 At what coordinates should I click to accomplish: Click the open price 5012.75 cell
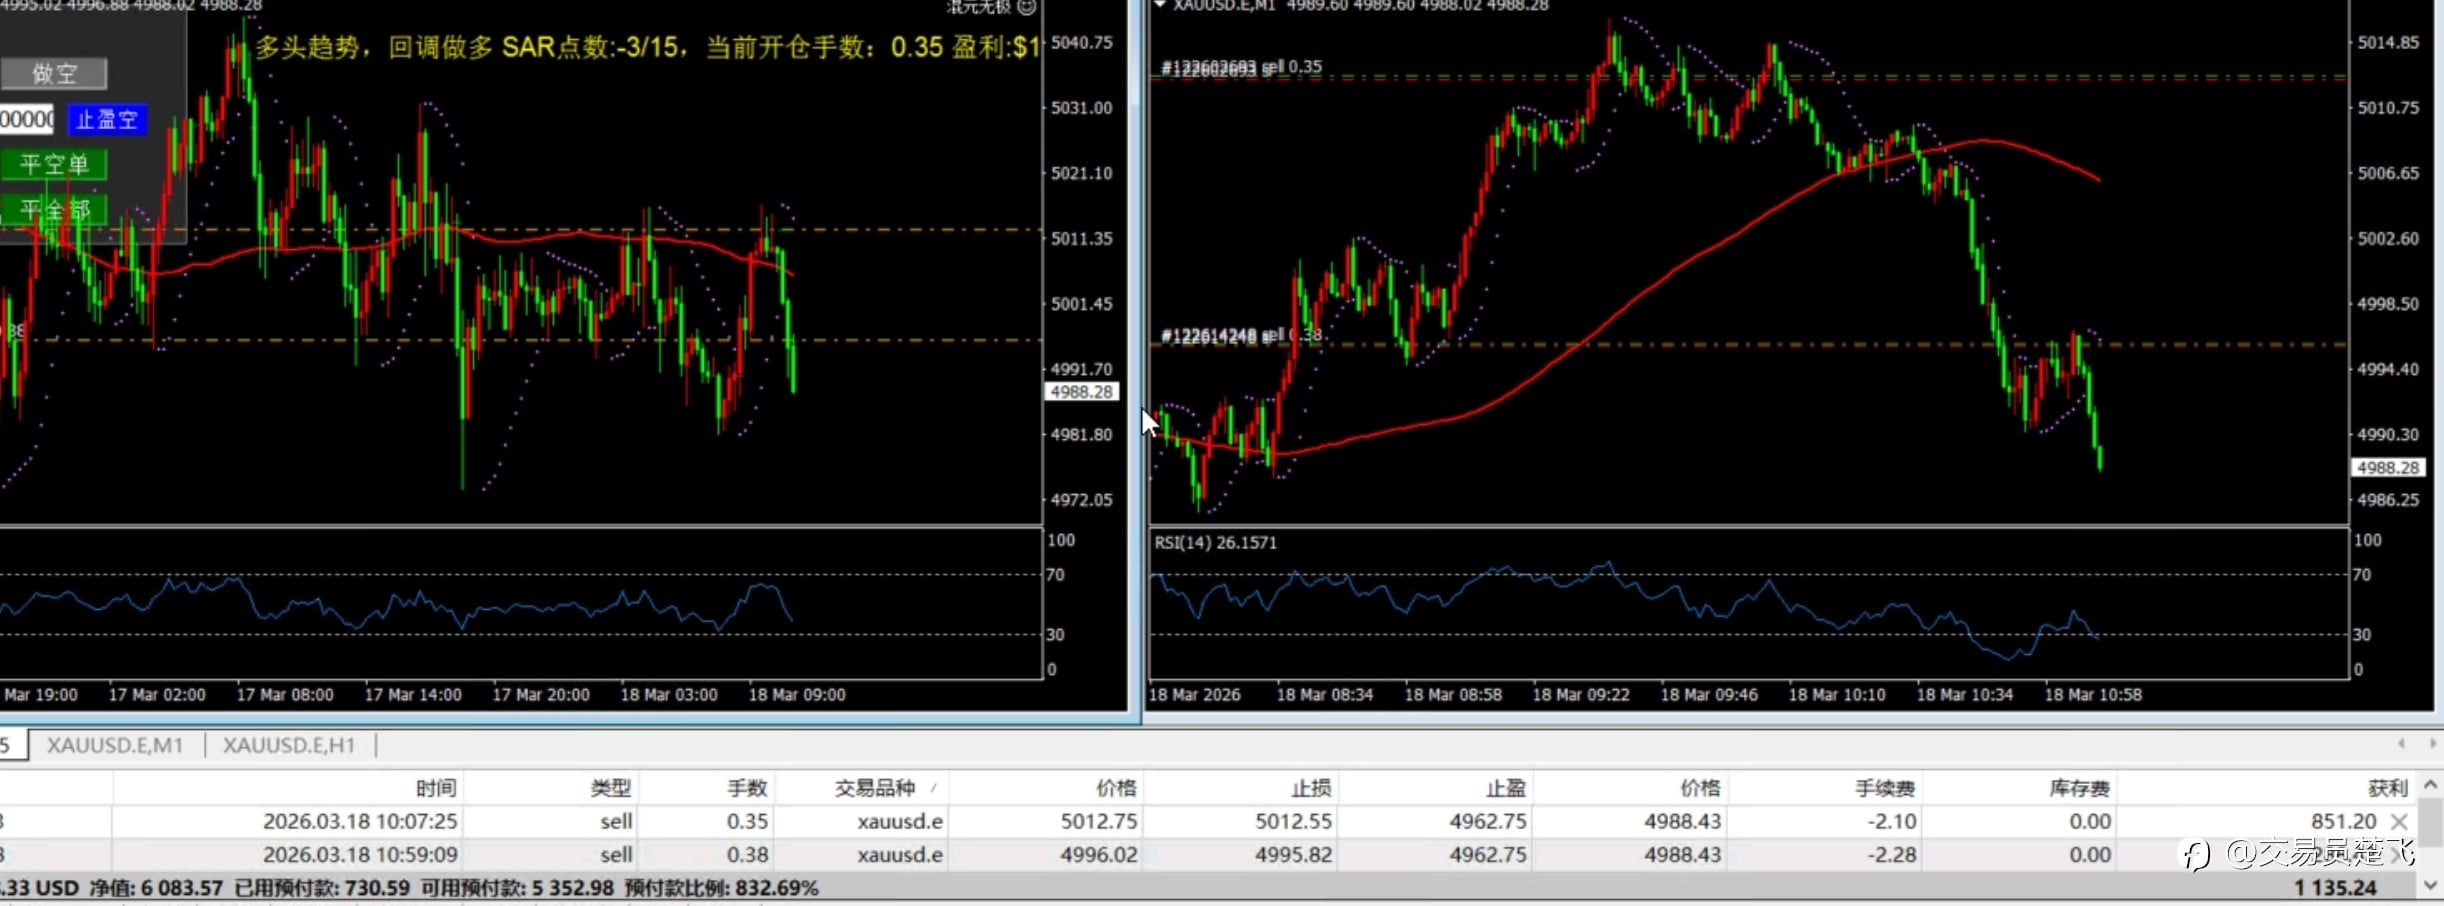point(1099,821)
